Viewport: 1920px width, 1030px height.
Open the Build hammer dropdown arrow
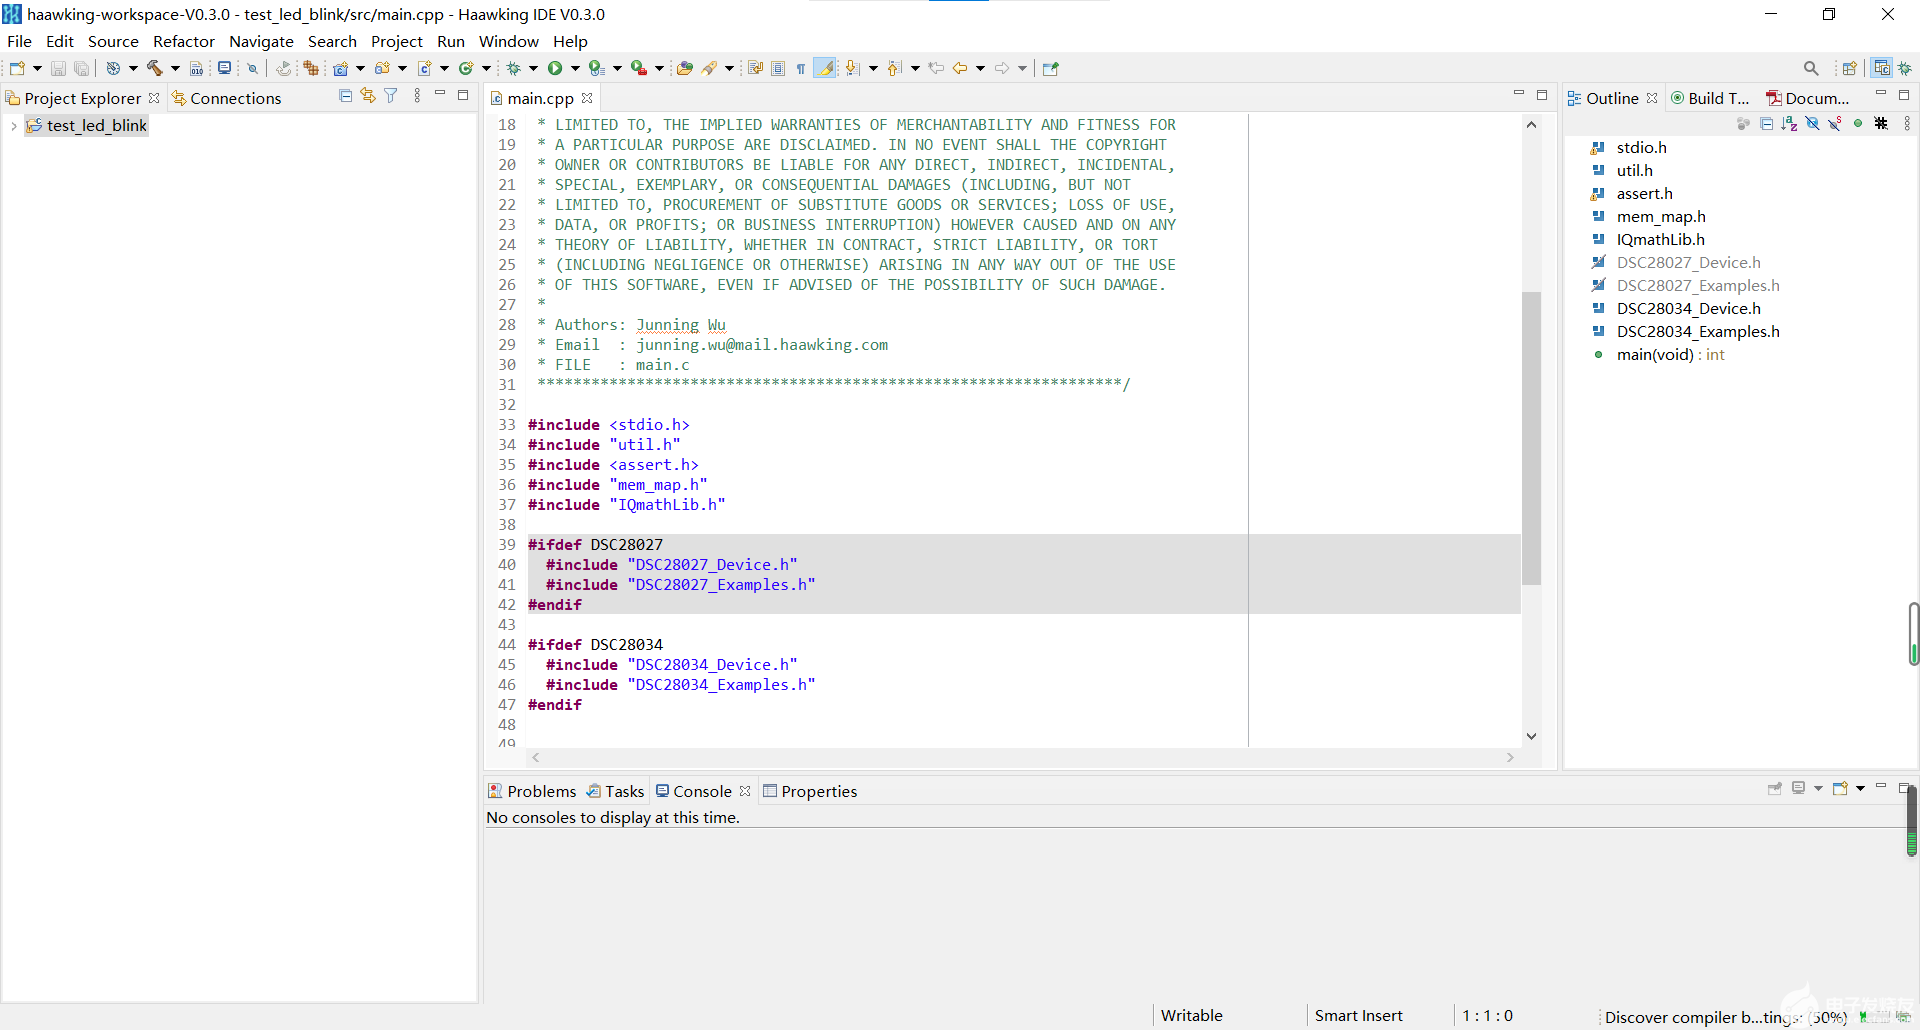pos(175,68)
